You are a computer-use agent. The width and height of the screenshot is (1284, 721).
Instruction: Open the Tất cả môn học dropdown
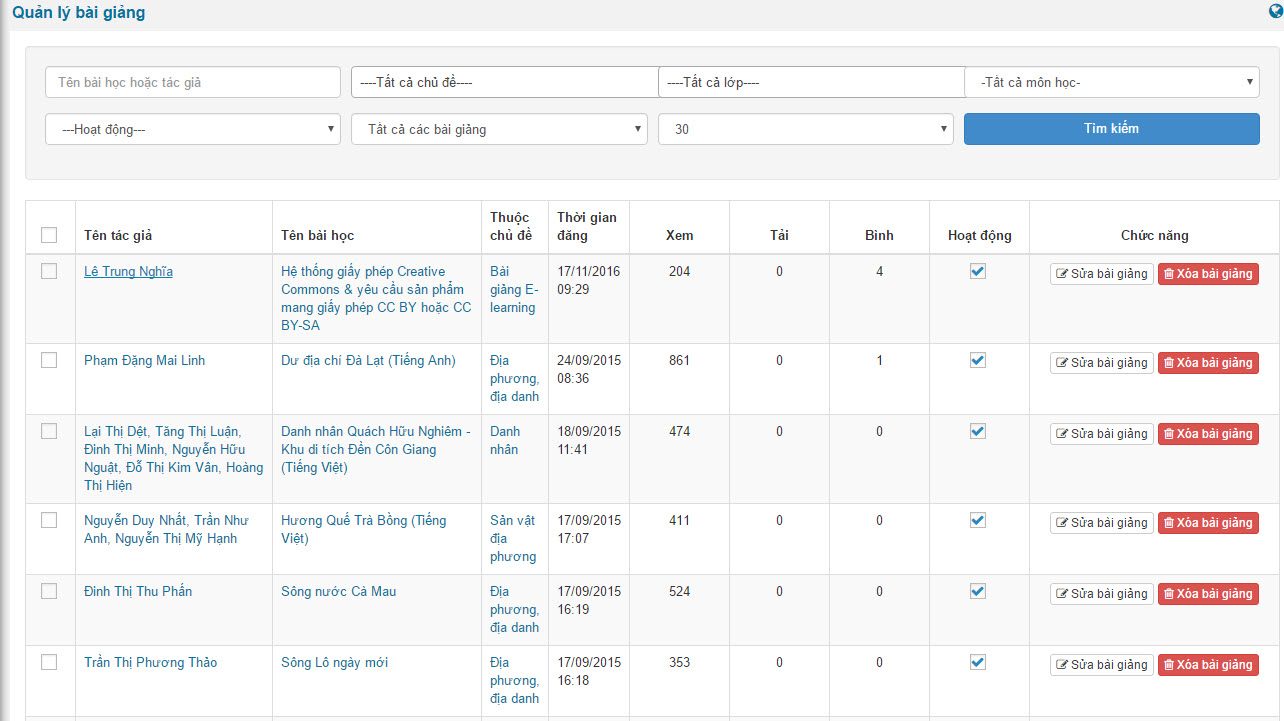(1111, 82)
